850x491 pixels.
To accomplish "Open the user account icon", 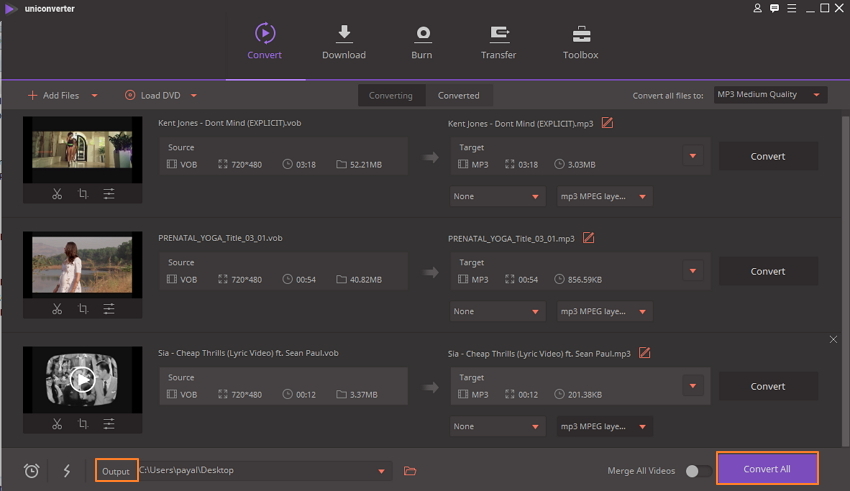I will coord(757,8).
